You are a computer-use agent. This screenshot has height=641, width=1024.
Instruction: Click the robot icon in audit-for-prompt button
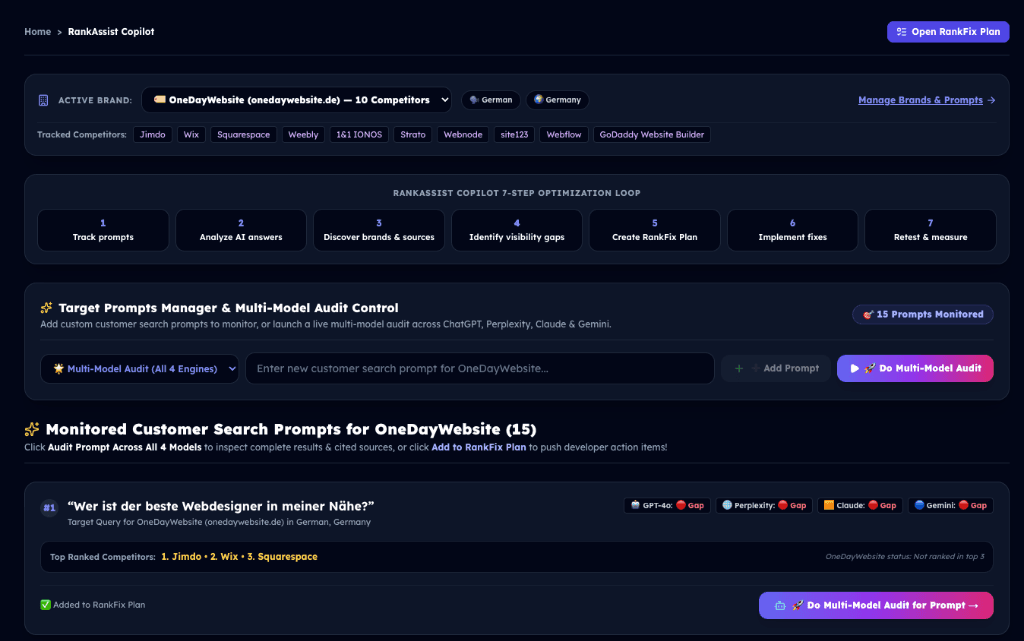coord(780,606)
